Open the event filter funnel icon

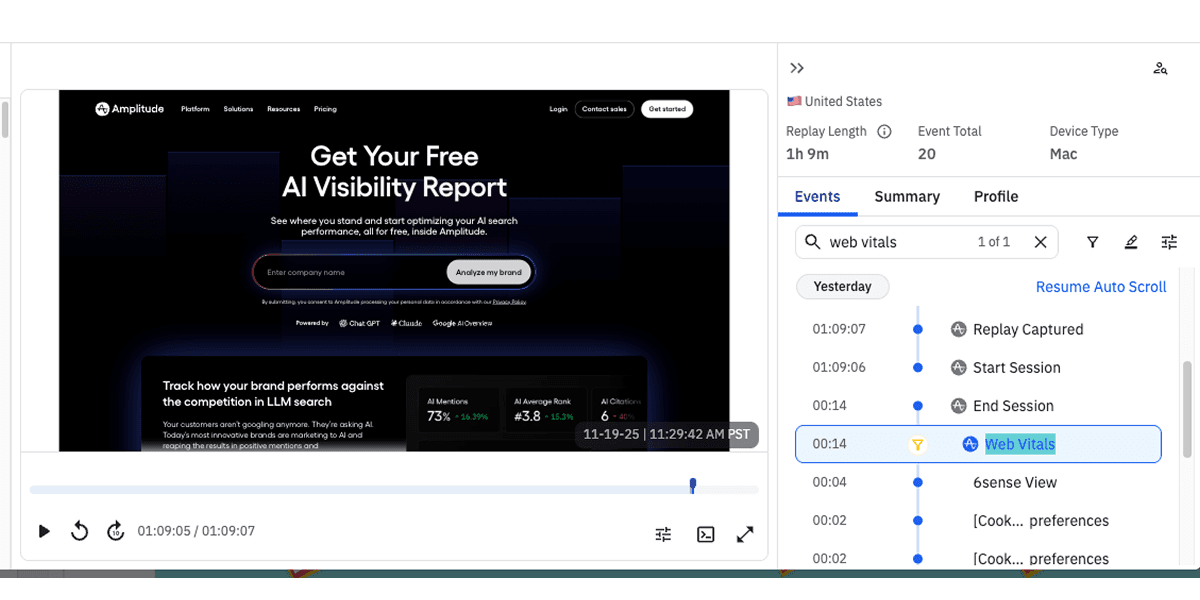1092,242
